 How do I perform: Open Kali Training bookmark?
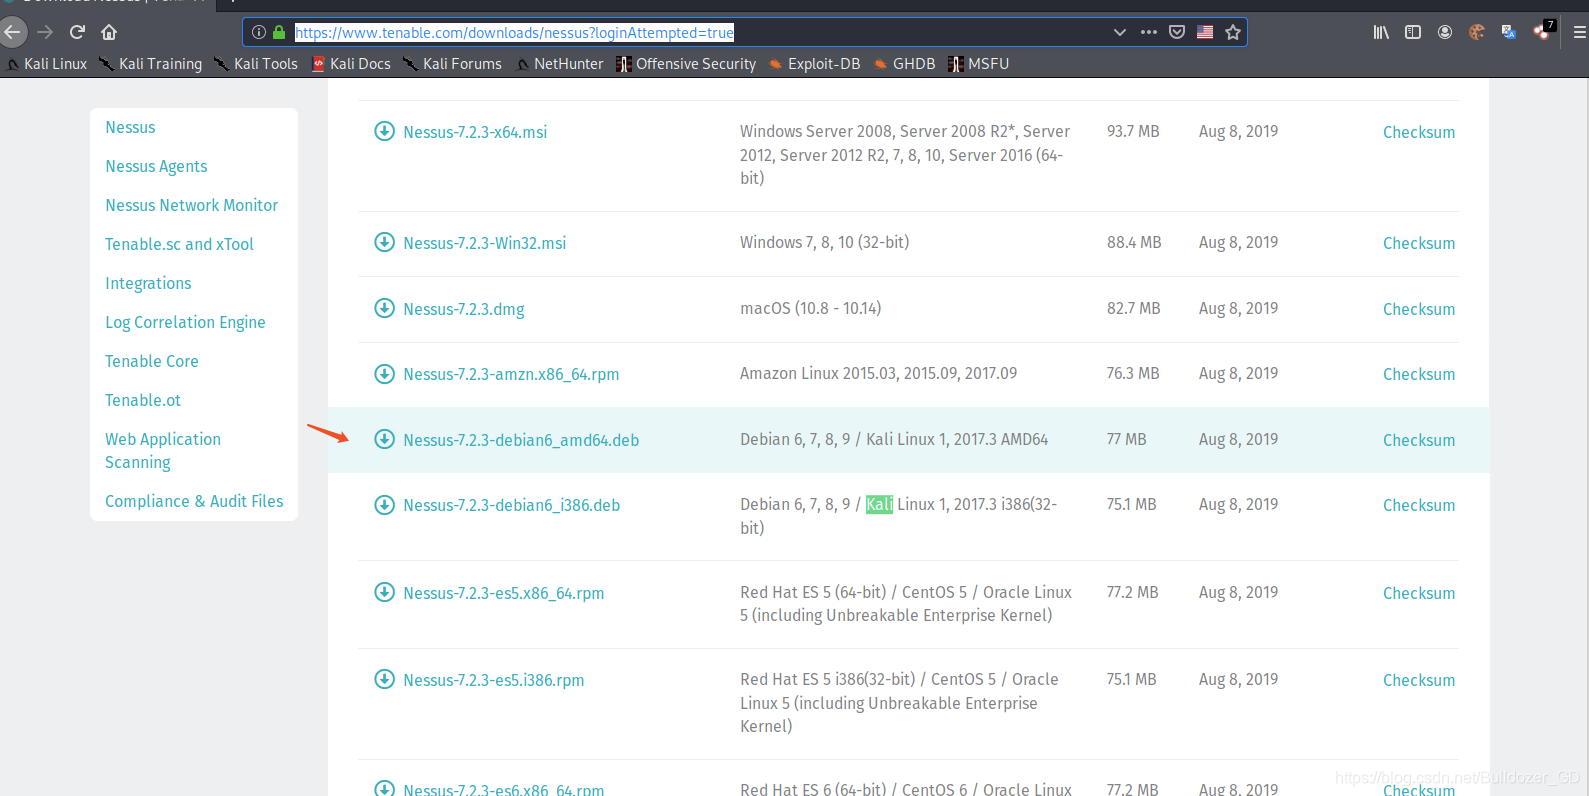(x=151, y=64)
